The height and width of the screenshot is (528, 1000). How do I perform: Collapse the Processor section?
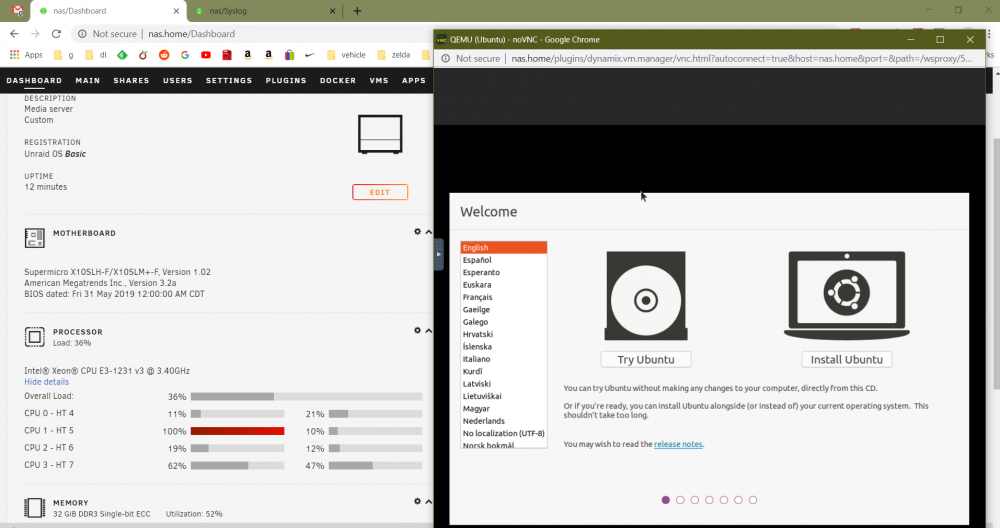[x=429, y=331]
